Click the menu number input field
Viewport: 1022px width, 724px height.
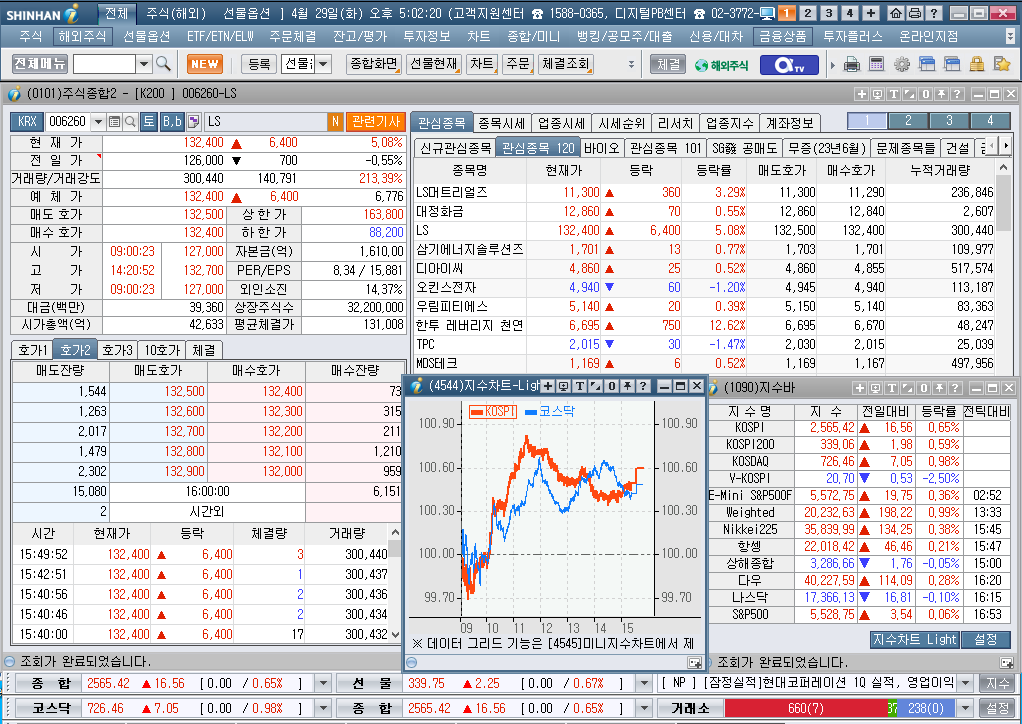pyautogui.click(x=104, y=64)
